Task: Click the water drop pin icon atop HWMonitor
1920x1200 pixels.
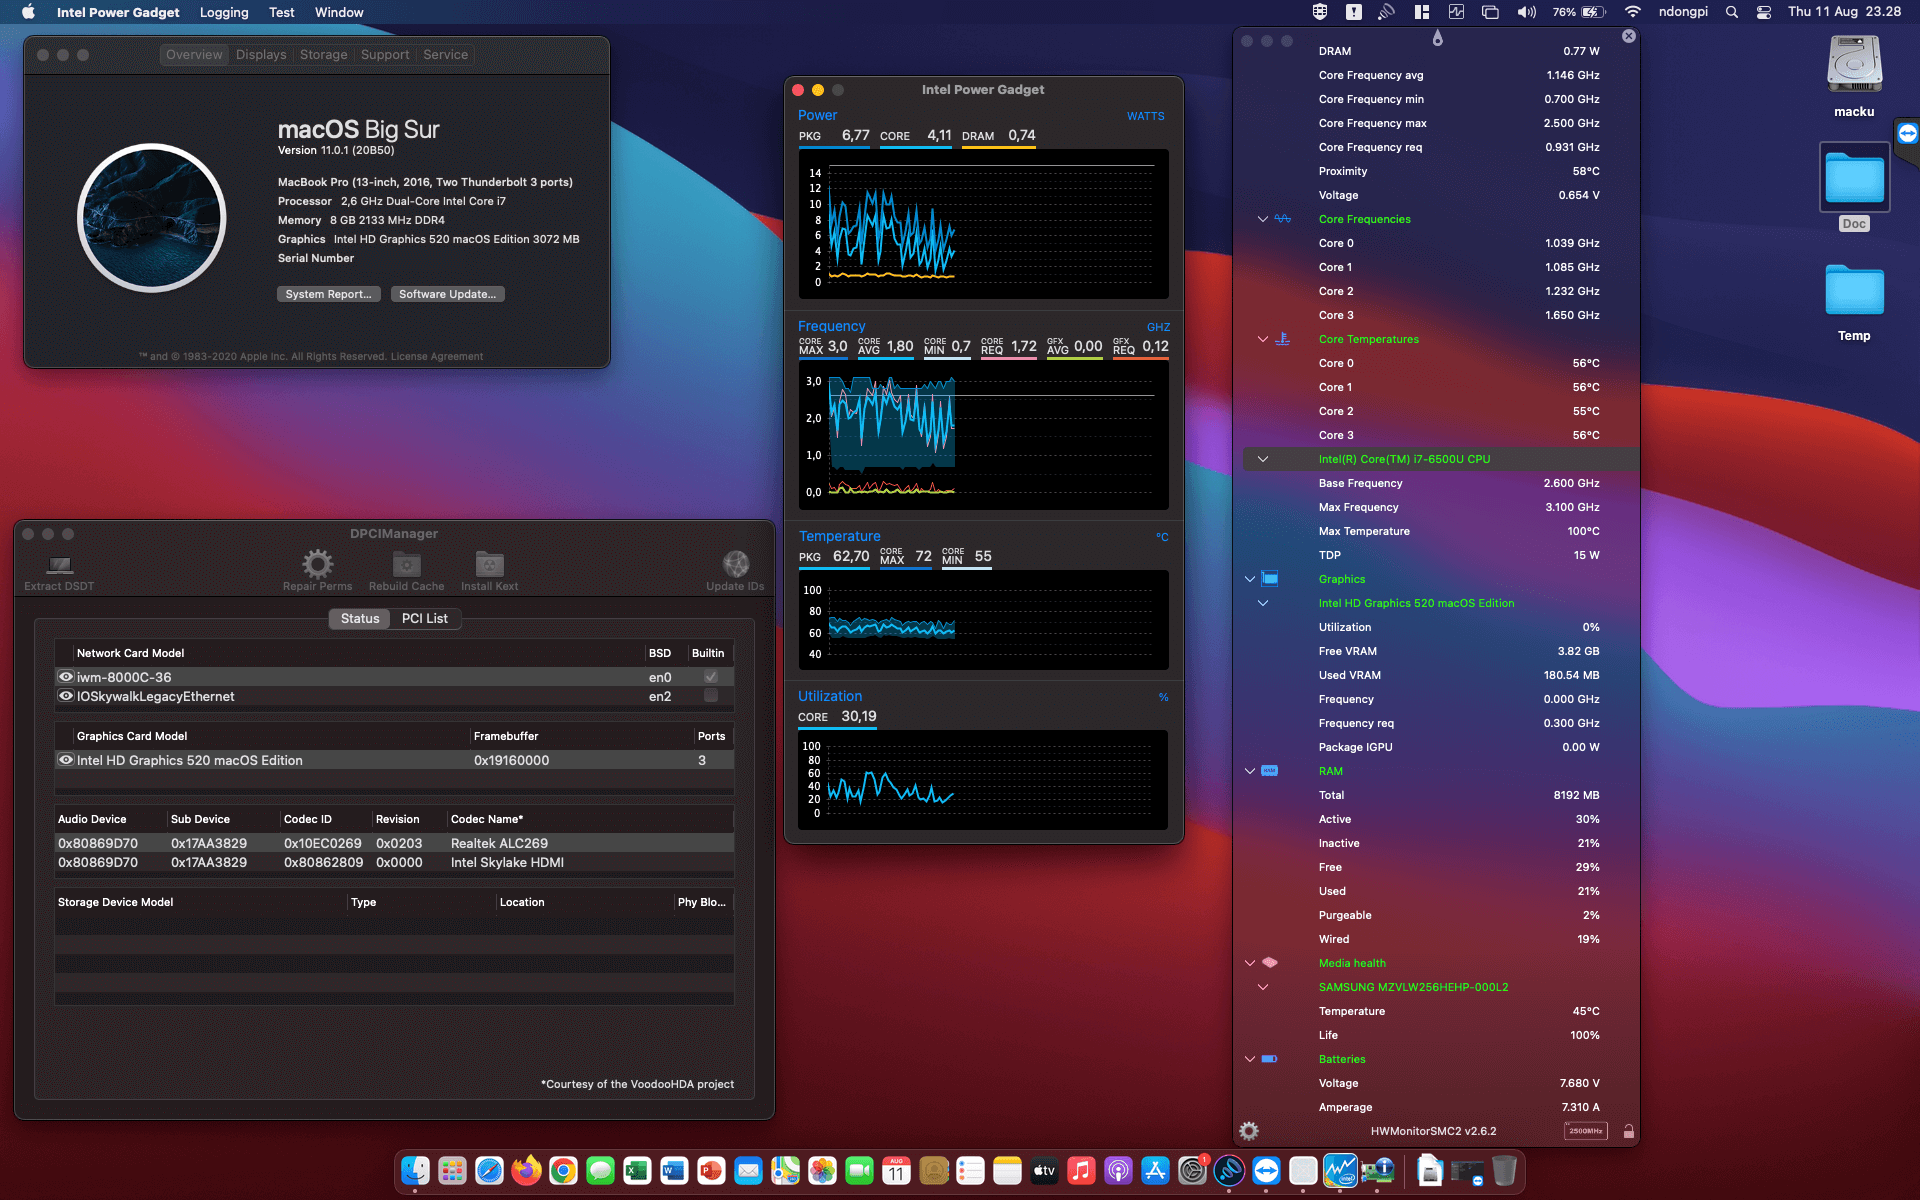Action: (x=1437, y=38)
